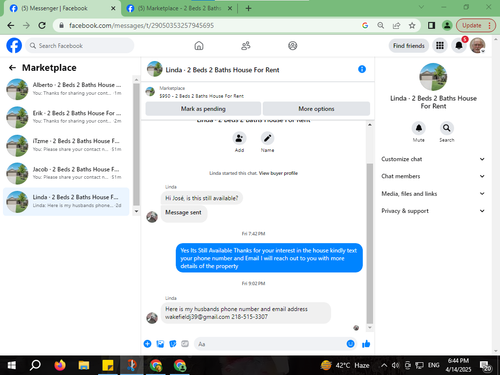Search in conversation with the magnifier icon
The image size is (500, 375).
point(447,128)
